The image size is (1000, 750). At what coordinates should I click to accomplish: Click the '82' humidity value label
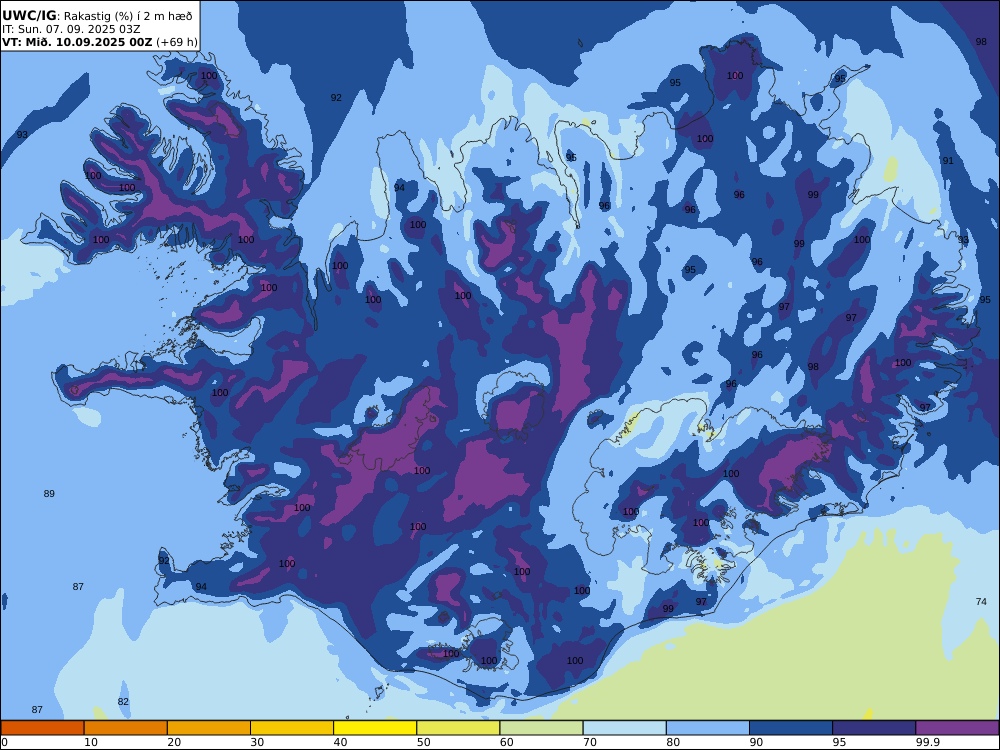[123, 702]
